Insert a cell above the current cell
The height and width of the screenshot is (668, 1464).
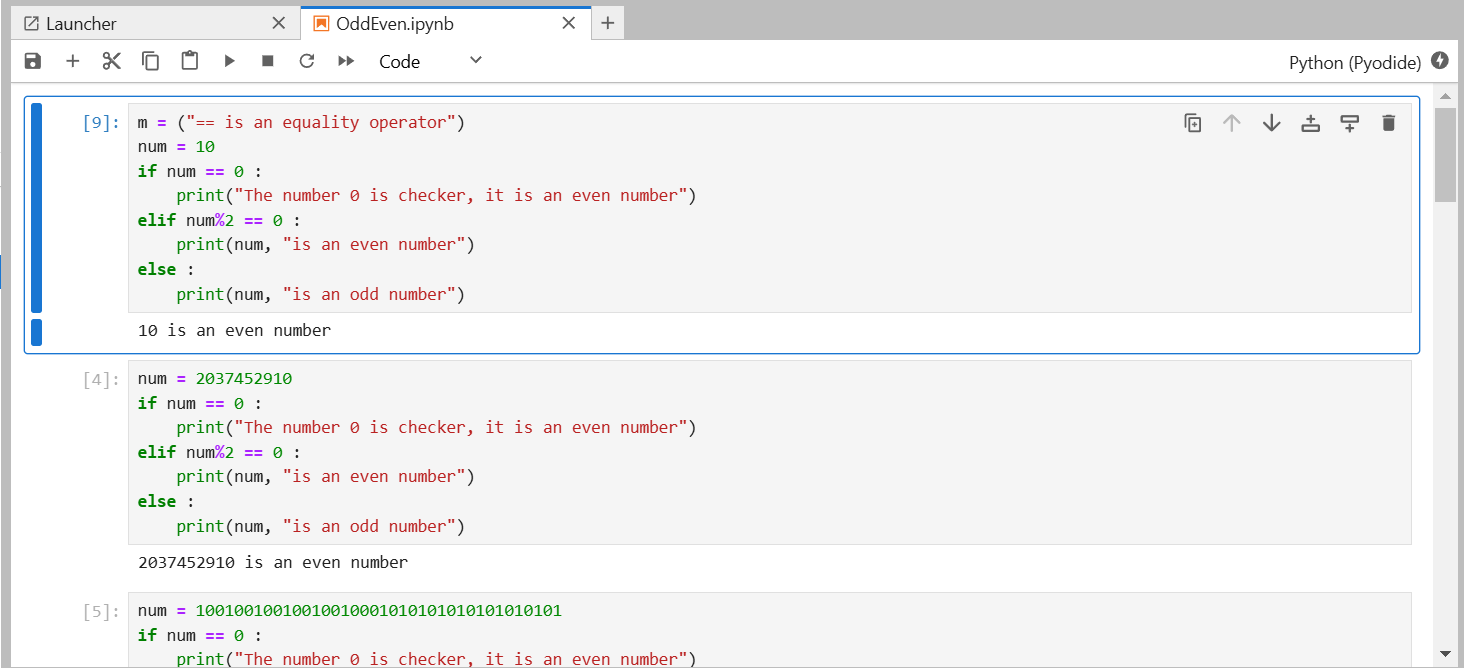coord(1310,123)
